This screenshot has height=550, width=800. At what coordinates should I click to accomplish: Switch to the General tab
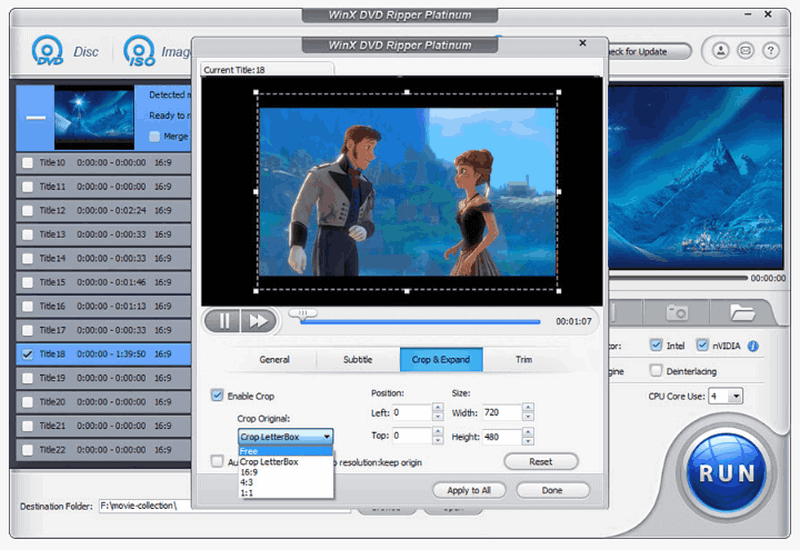tap(274, 360)
